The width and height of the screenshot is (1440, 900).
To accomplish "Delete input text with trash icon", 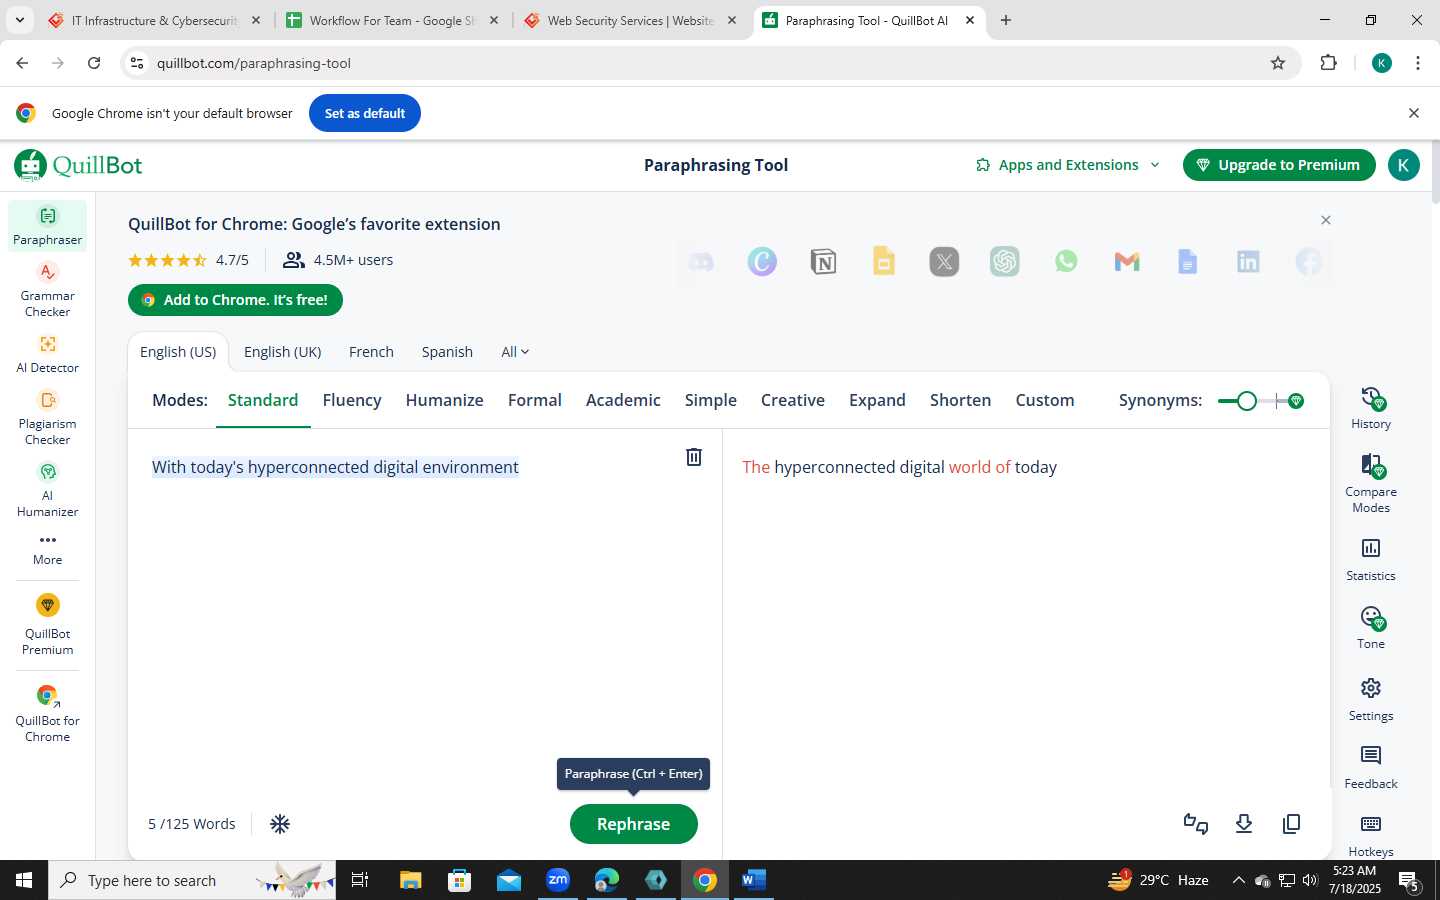I will 694,457.
